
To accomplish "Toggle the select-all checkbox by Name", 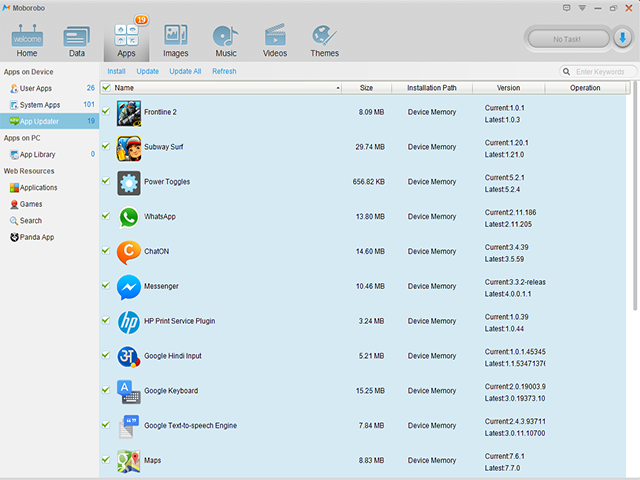I will [107, 87].
